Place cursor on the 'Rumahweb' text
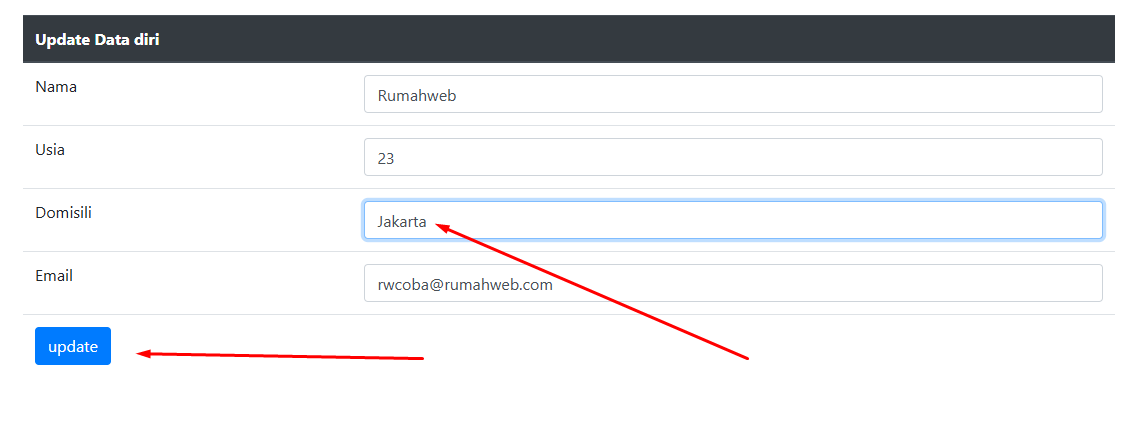The width and height of the screenshot is (1127, 446). point(417,96)
